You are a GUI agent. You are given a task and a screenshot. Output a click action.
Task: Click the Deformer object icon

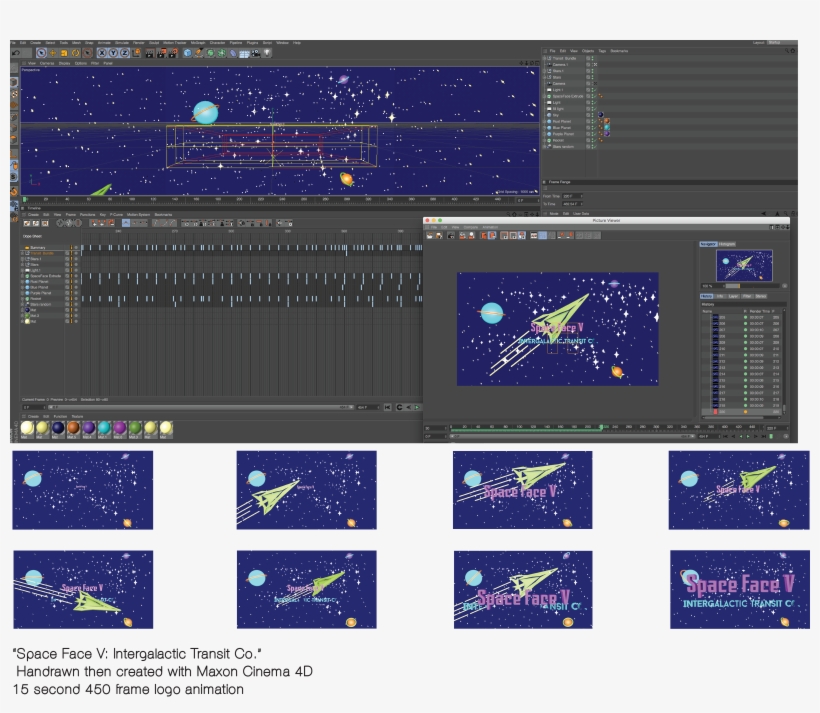click(x=233, y=53)
